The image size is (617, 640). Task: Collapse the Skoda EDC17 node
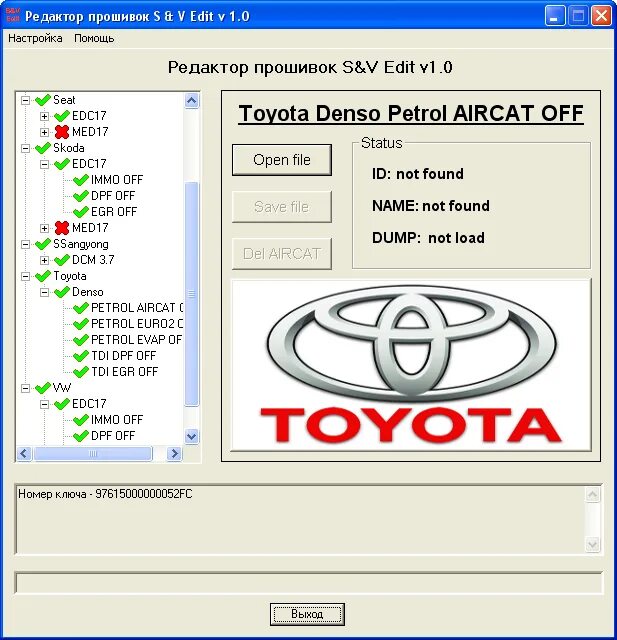coord(44,164)
